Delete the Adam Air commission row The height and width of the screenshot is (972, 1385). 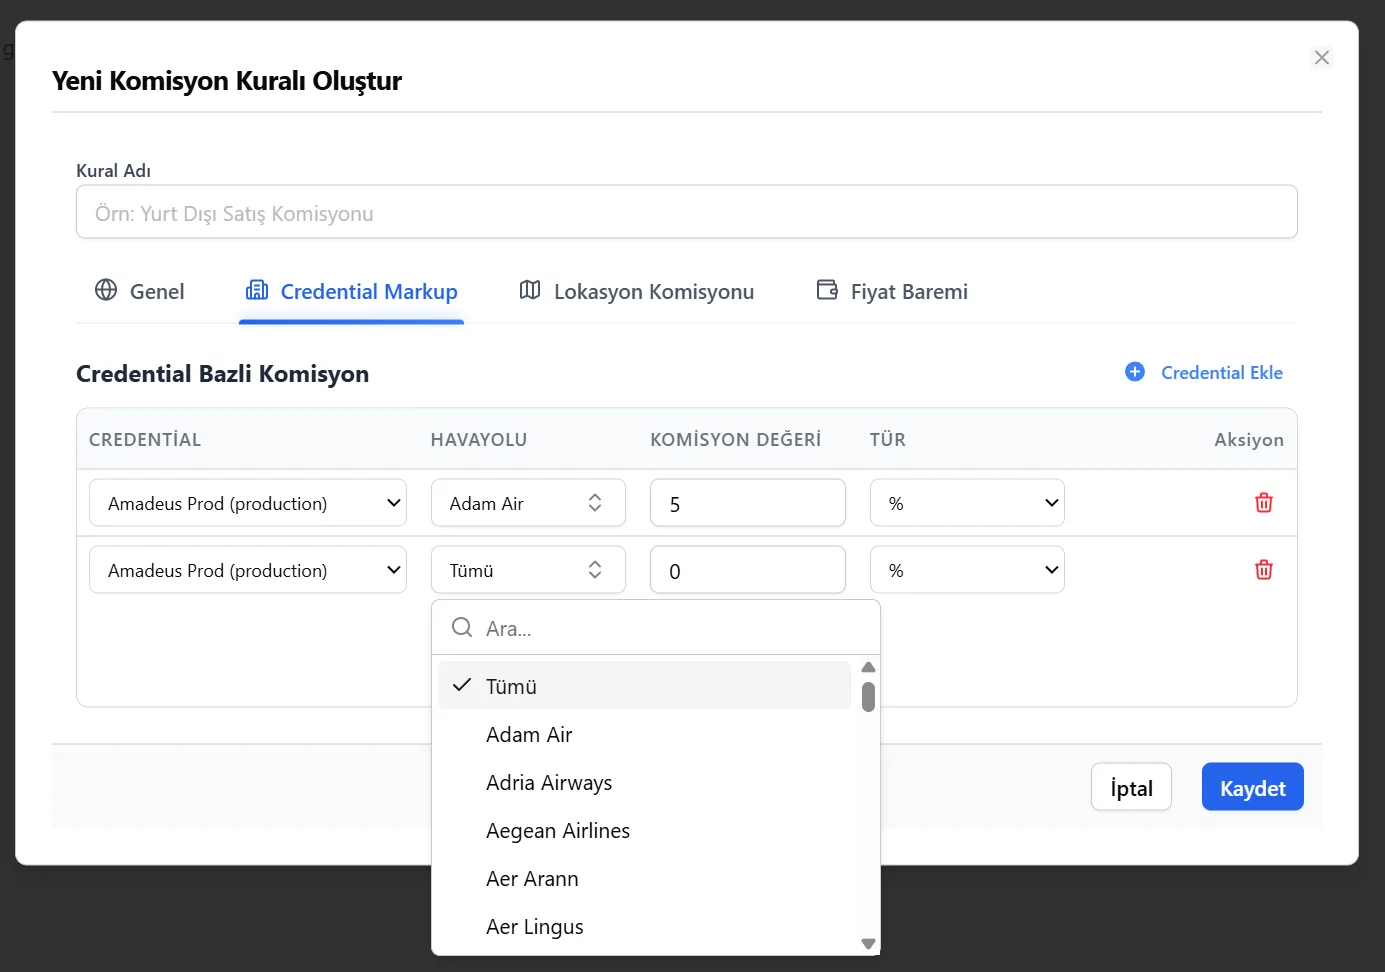coord(1263,503)
